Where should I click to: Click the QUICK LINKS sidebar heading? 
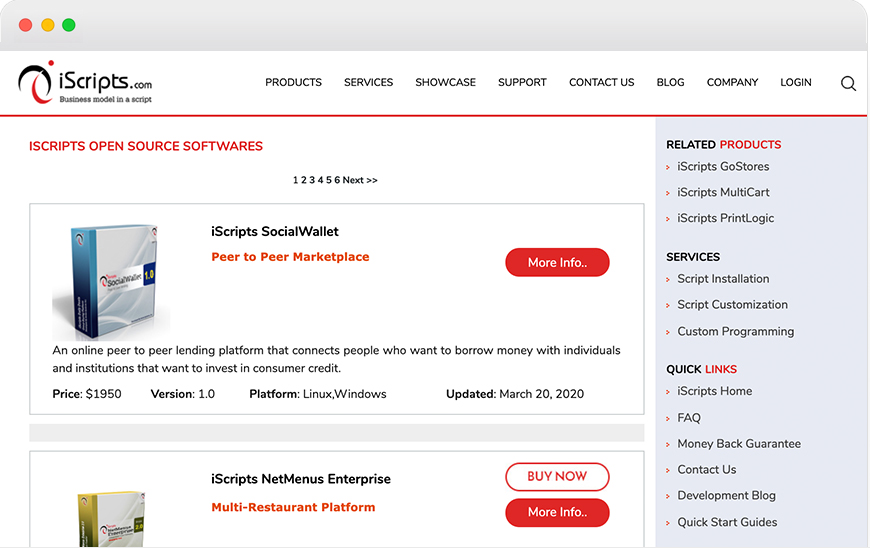coord(701,369)
